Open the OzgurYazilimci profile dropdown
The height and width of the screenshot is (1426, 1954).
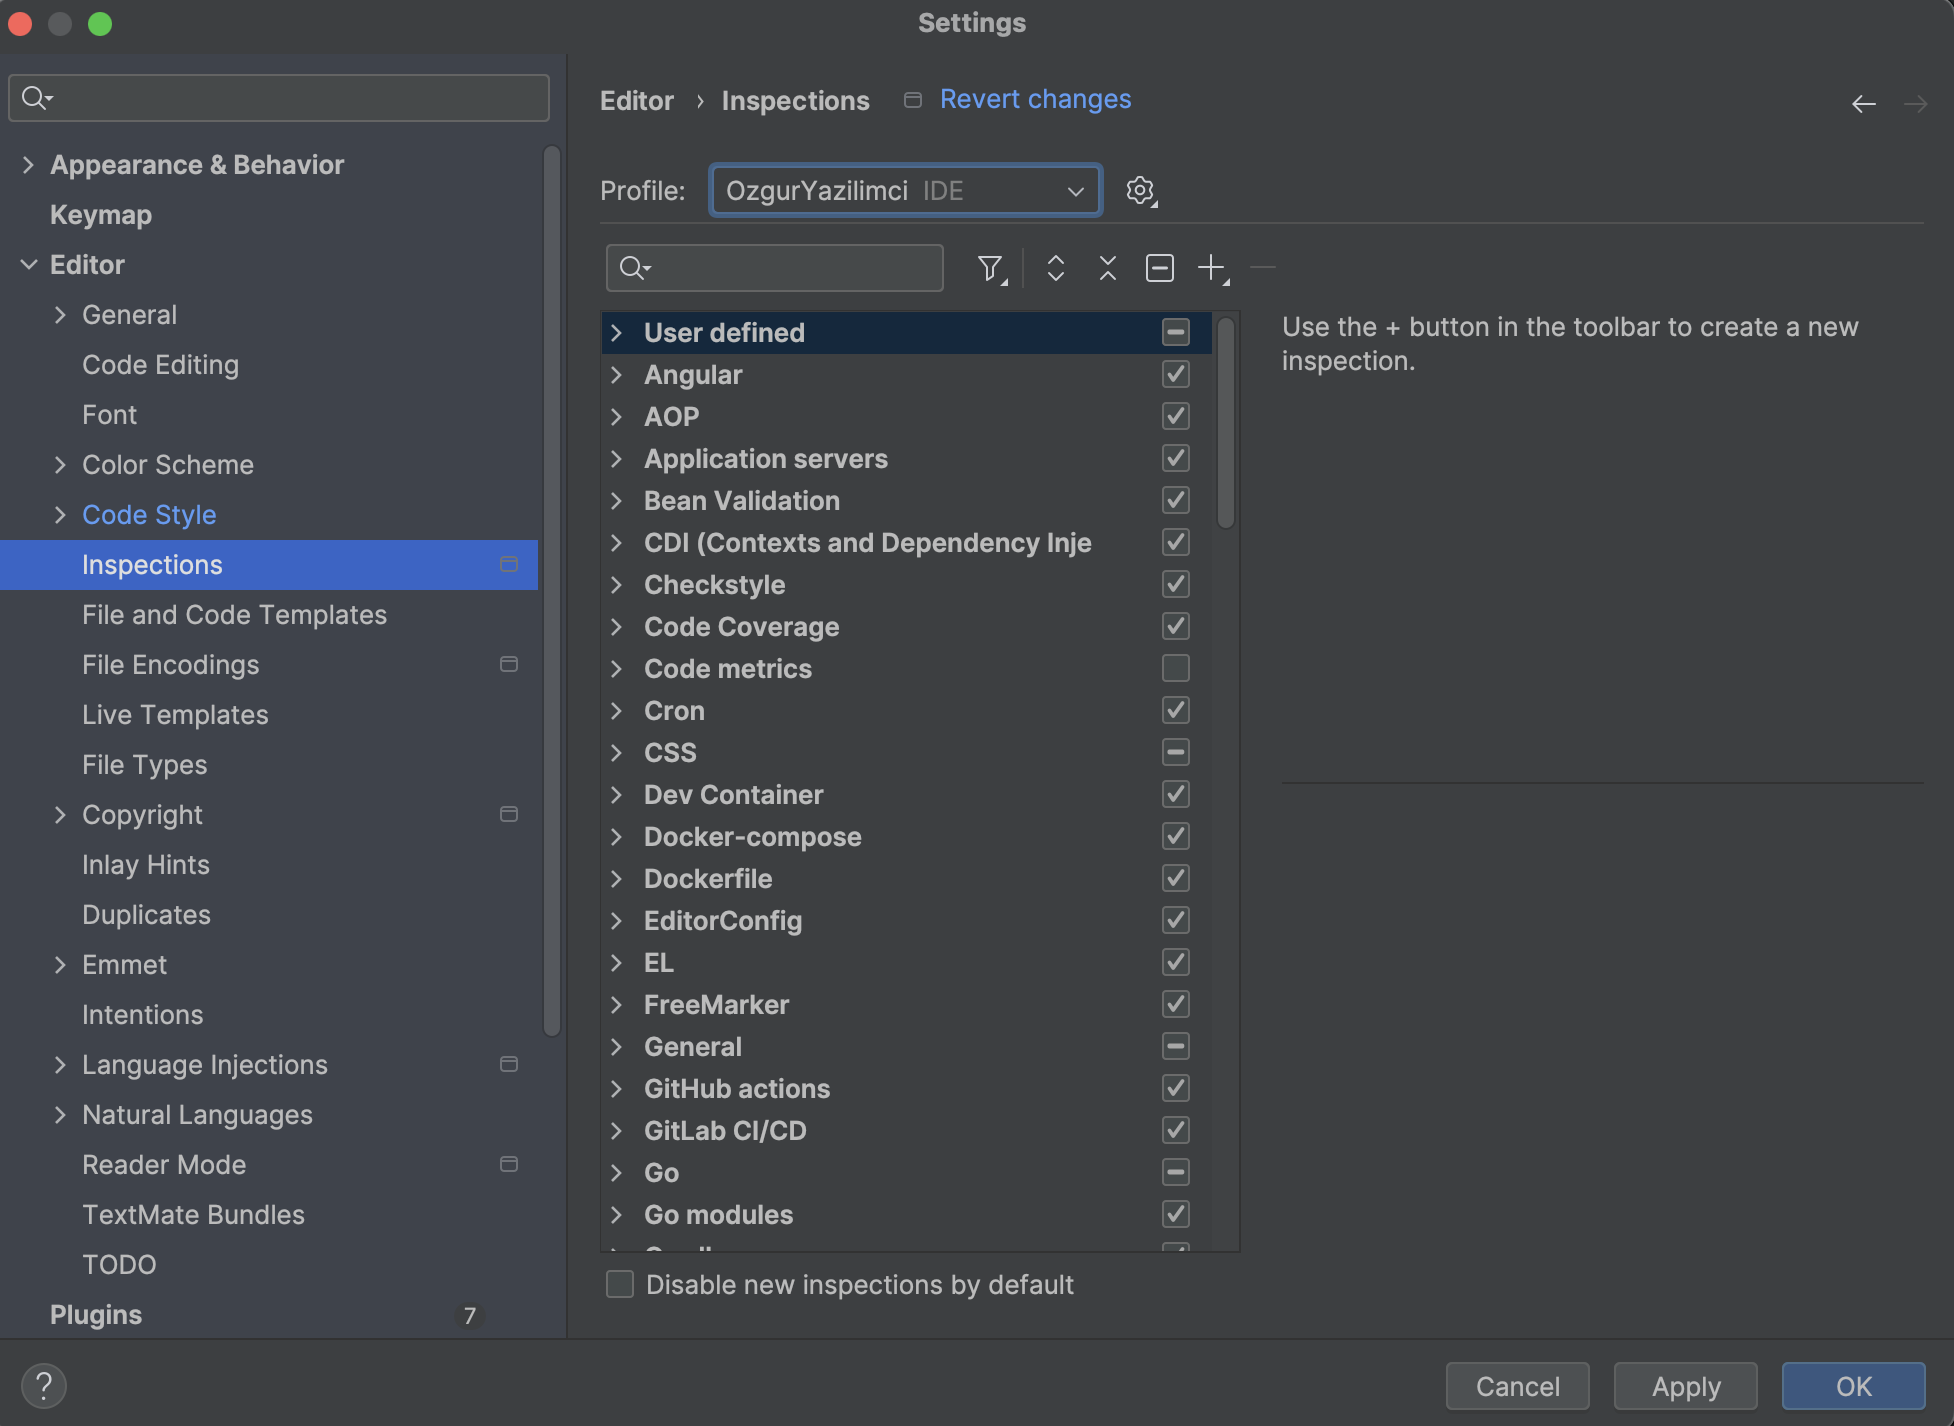(x=905, y=190)
